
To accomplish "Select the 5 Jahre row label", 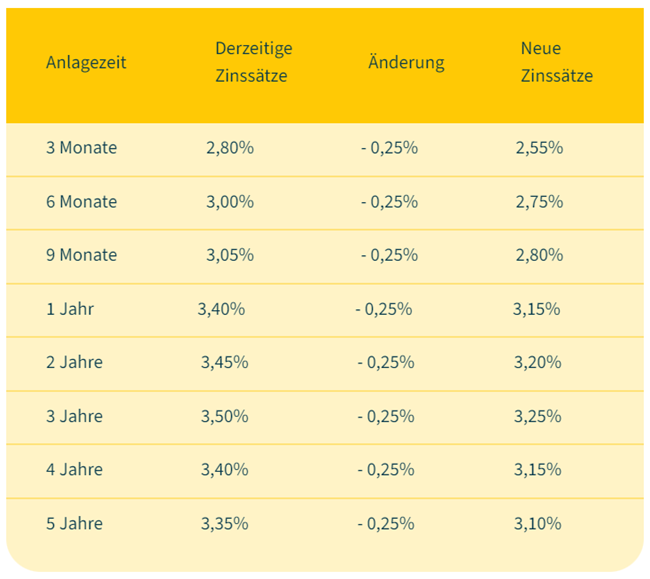I will [74, 523].
